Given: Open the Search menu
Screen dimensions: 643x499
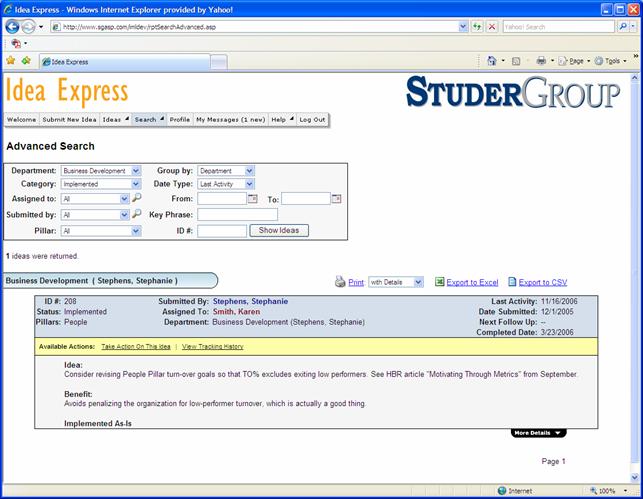Looking at the screenshot, I should 149,120.
